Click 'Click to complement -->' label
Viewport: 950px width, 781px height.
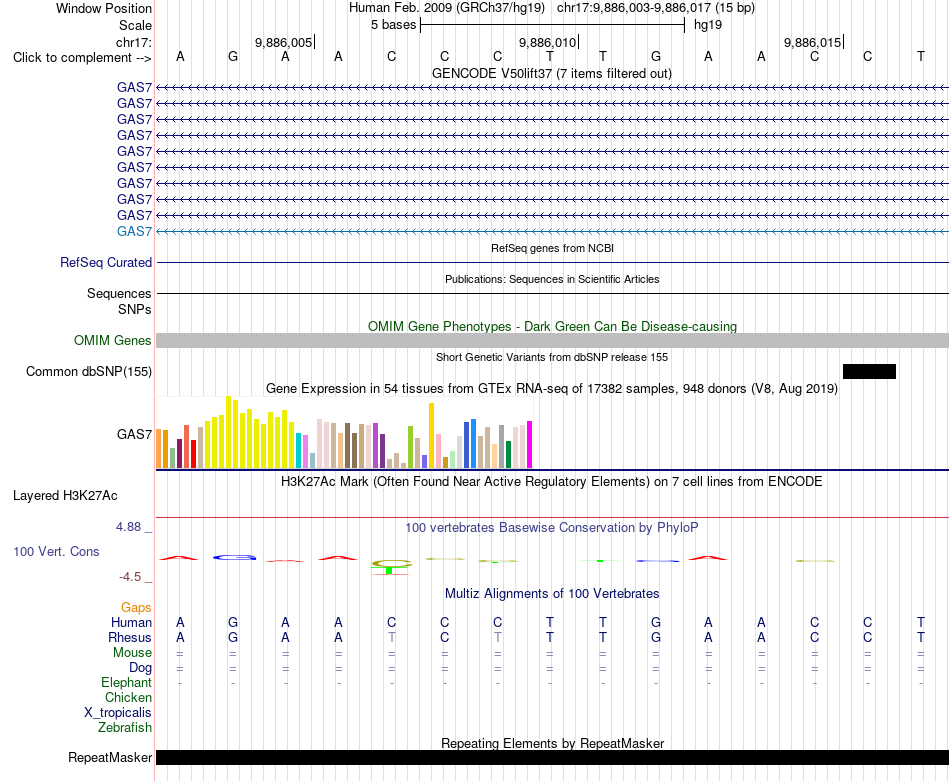(x=82, y=58)
